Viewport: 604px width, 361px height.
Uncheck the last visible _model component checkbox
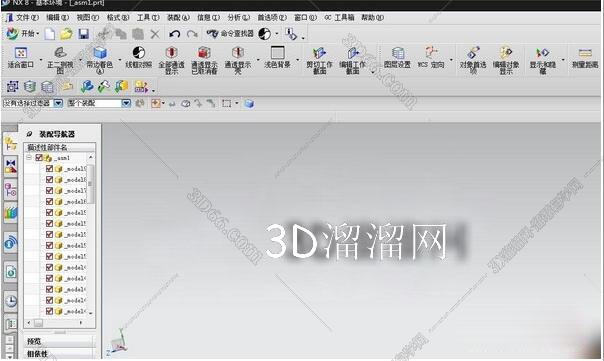(49, 311)
